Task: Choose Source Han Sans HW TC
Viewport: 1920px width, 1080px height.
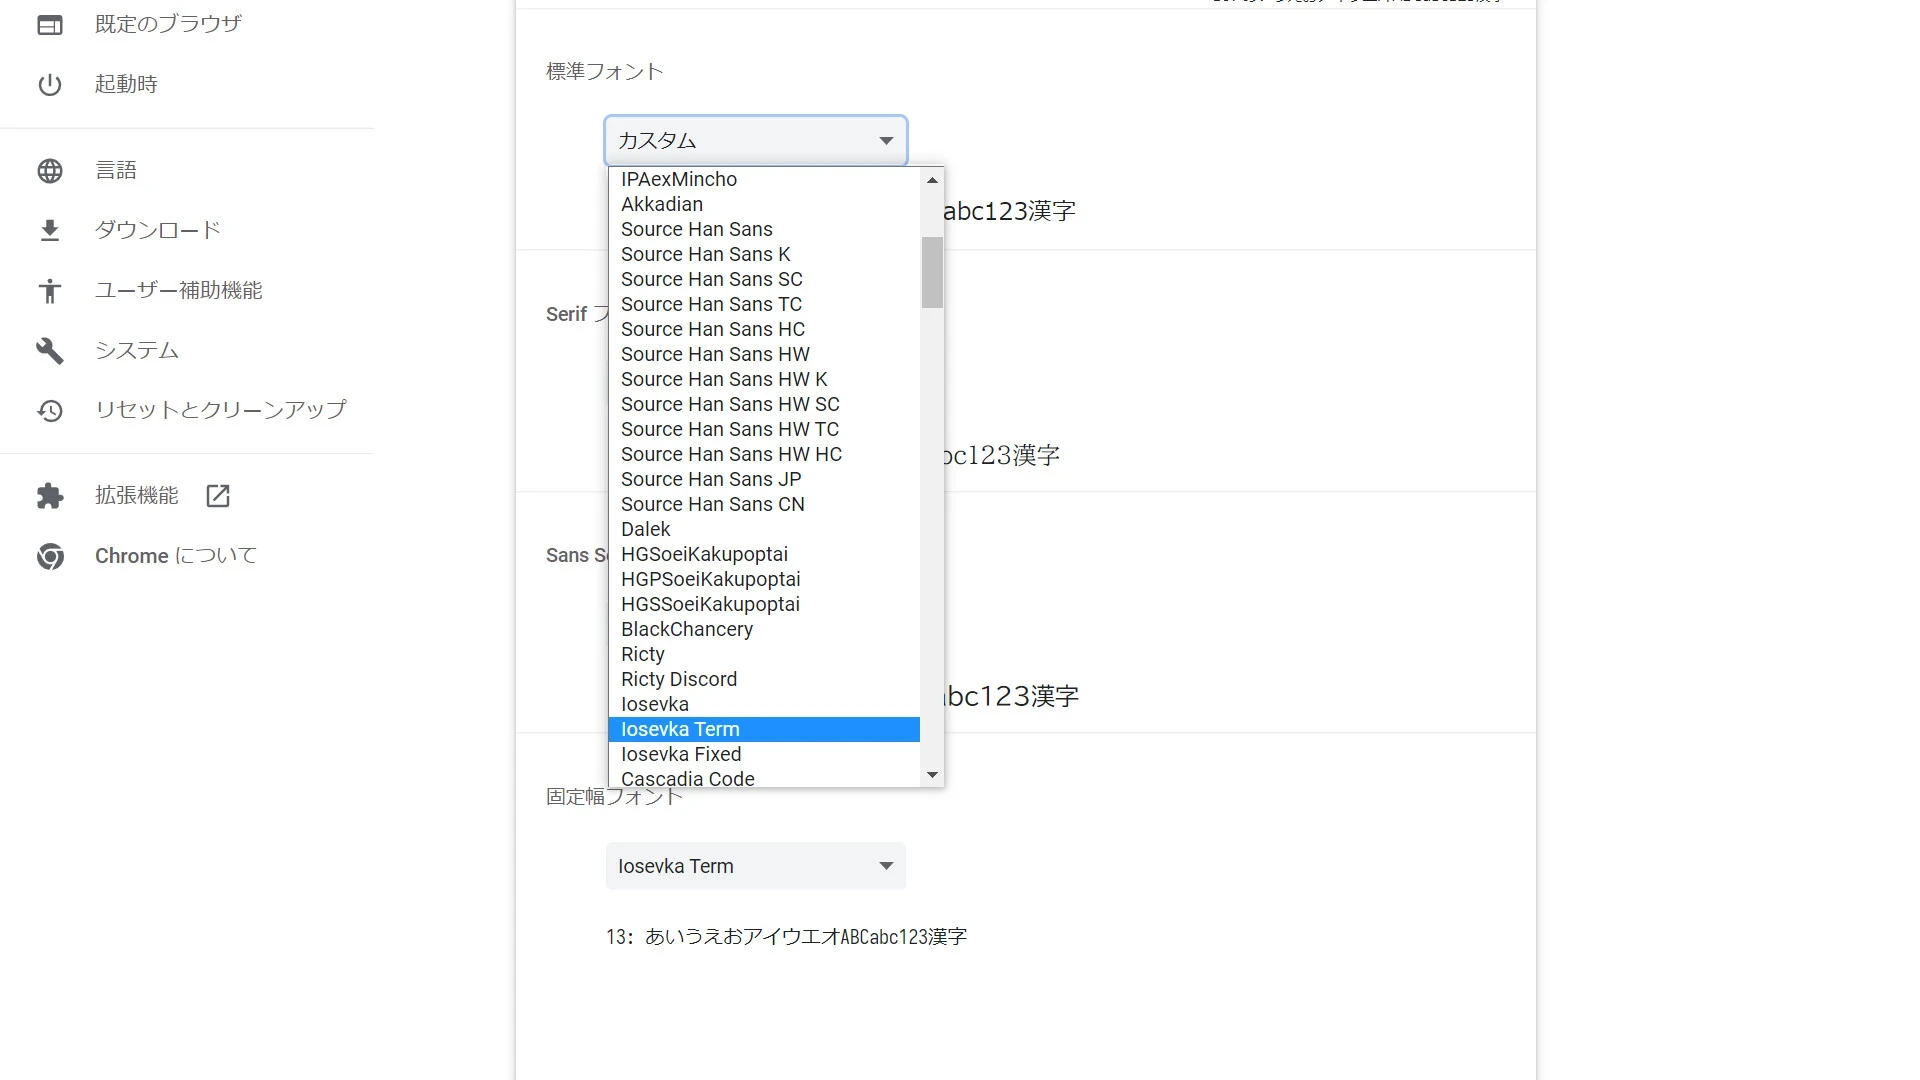Action: click(764, 429)
